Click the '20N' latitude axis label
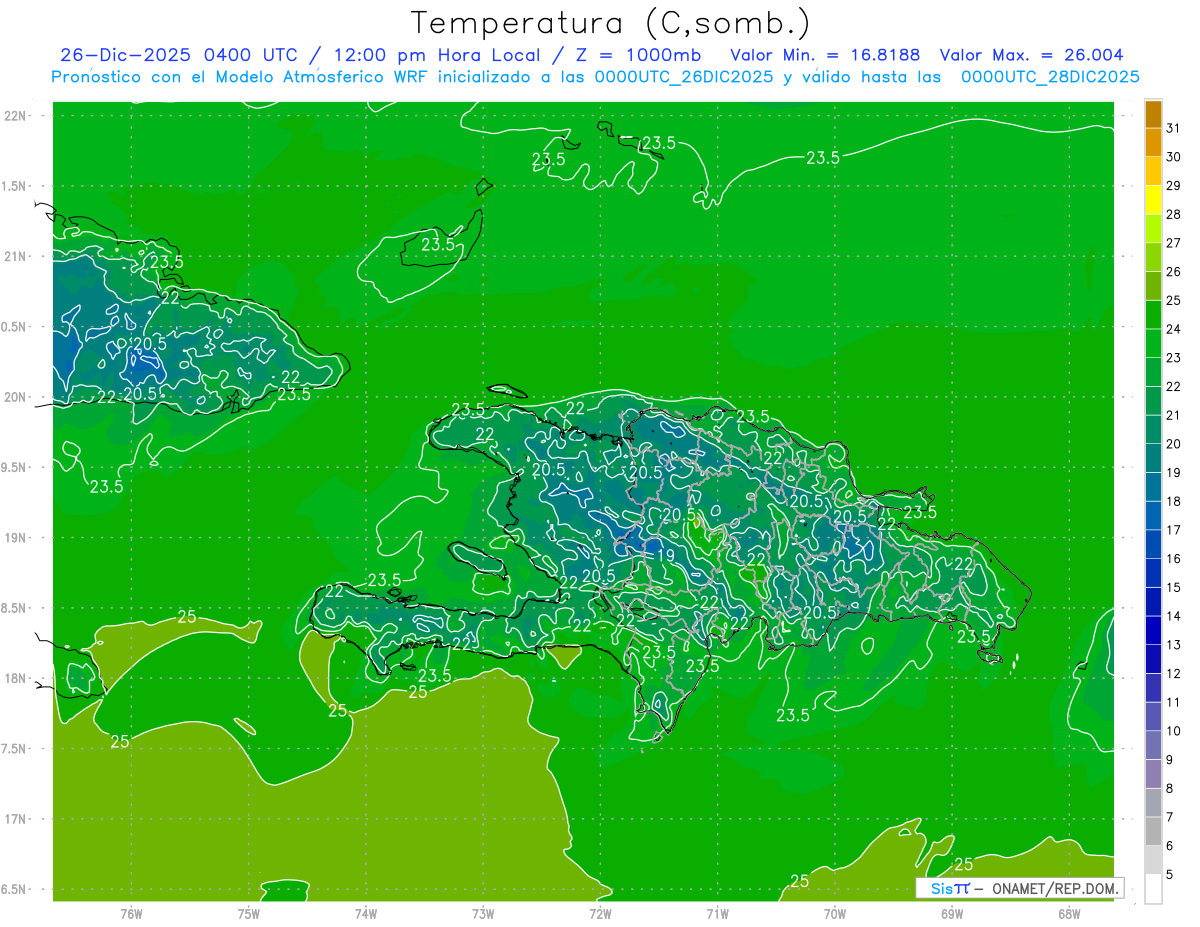Viewport: 1200px width, 927px height. [17, 397]
